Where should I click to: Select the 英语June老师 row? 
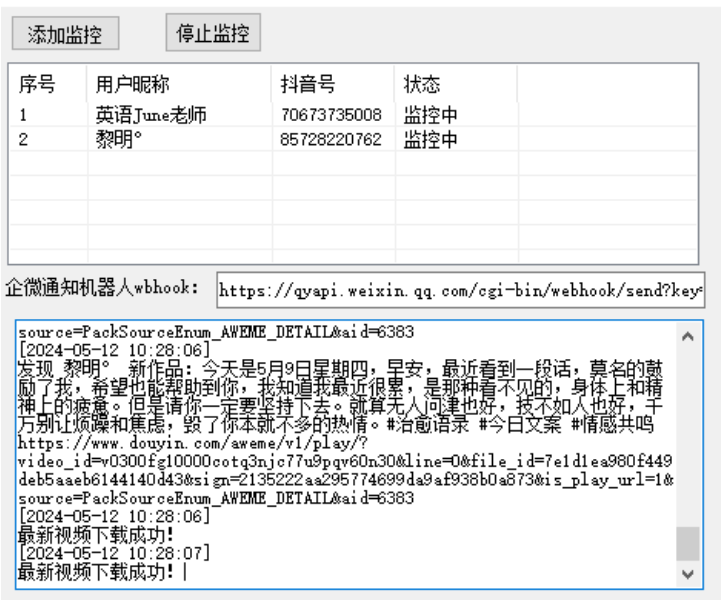[x=151, y=116]
